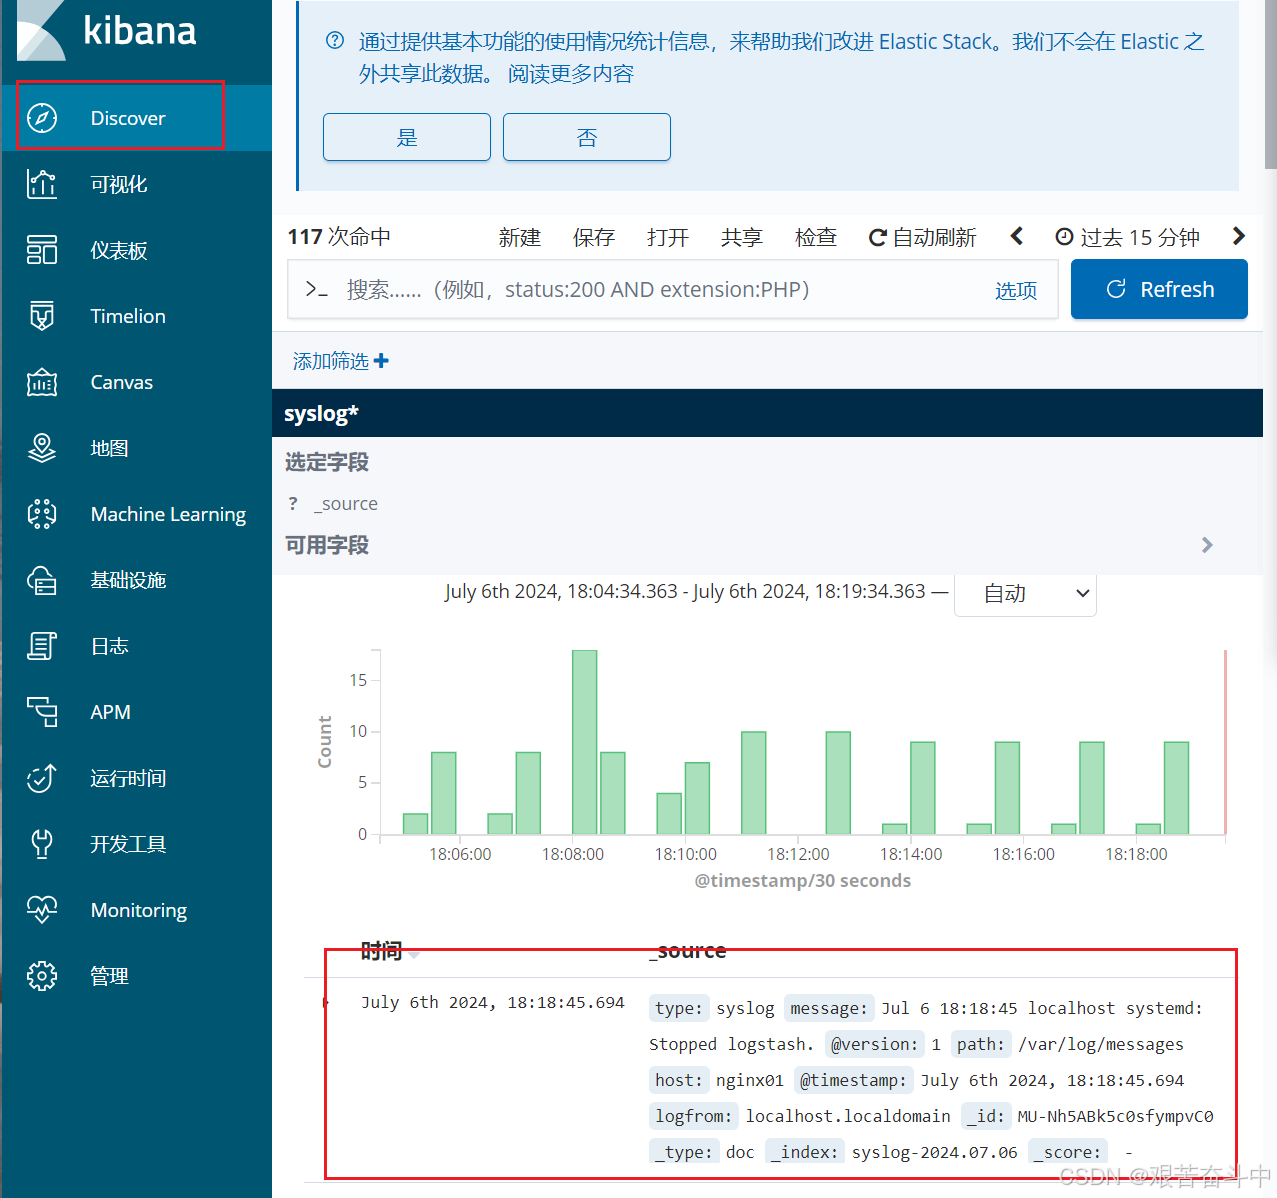
Task: Select the Discover menu label
Action: coord(128,118)
